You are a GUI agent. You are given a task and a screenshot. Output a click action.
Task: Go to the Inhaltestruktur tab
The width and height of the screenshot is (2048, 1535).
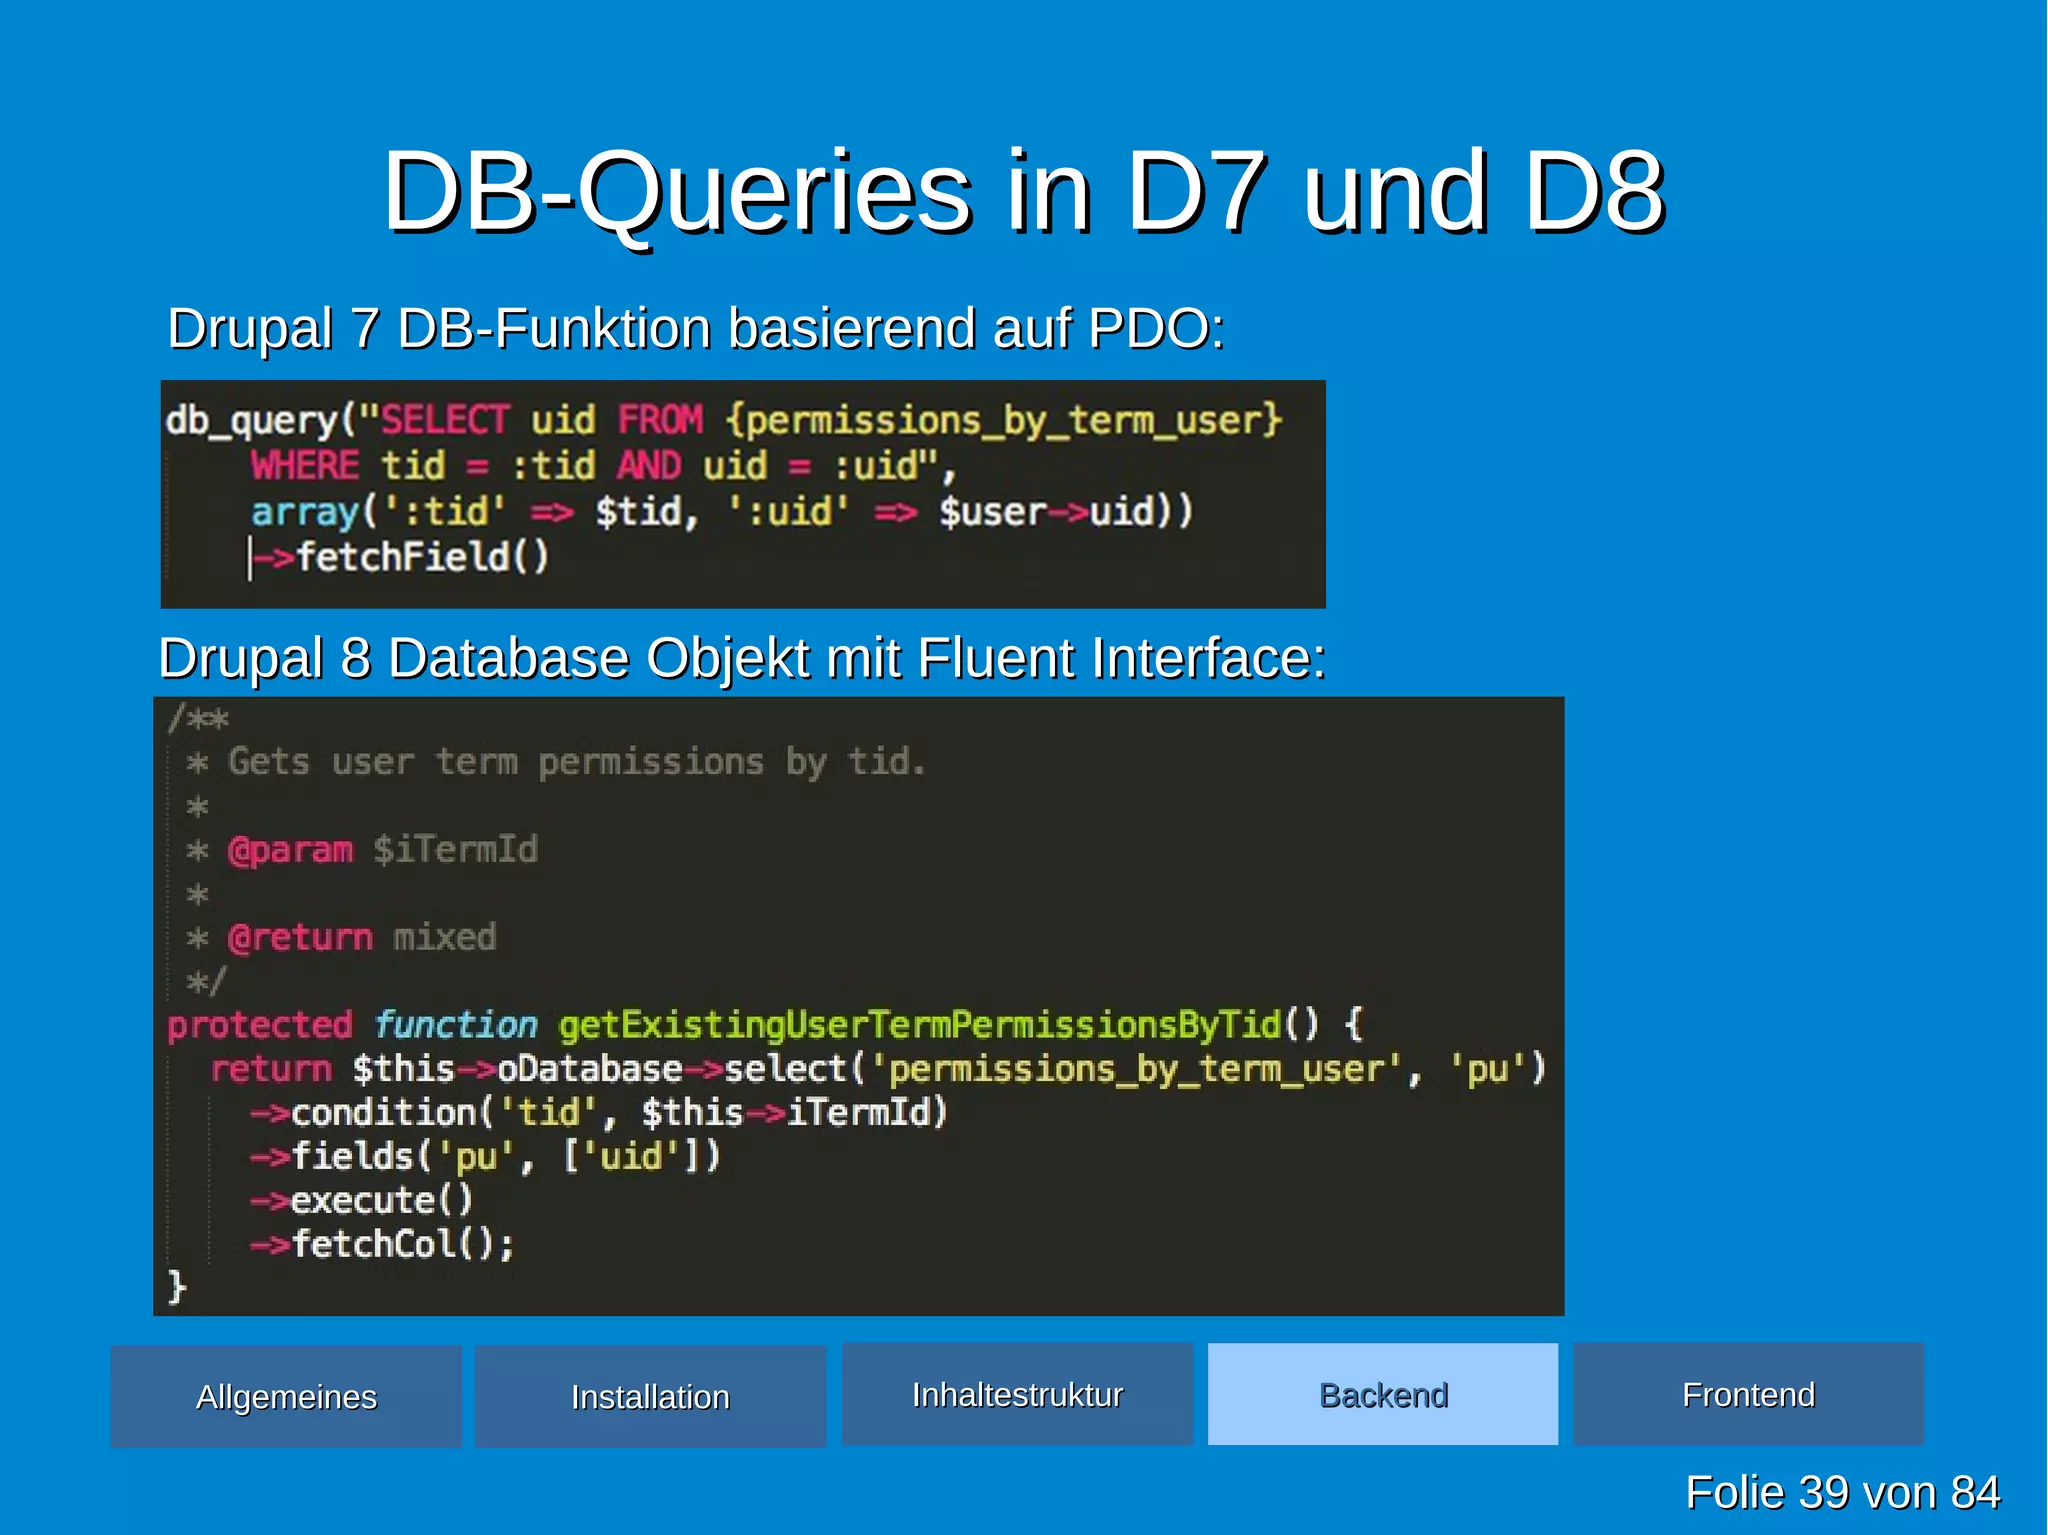coord(1017,1394)
